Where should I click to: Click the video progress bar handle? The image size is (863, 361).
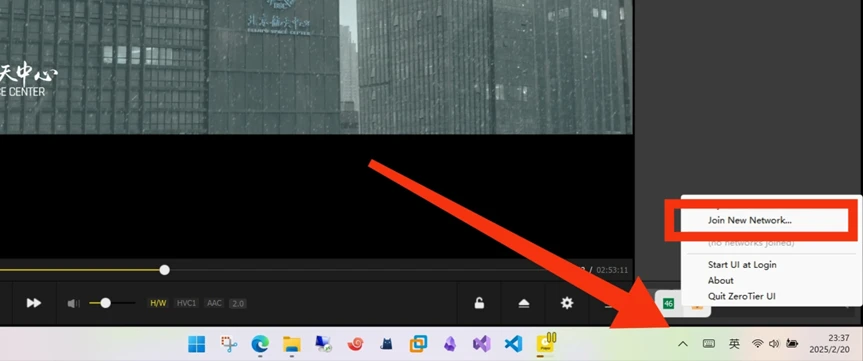165,270
